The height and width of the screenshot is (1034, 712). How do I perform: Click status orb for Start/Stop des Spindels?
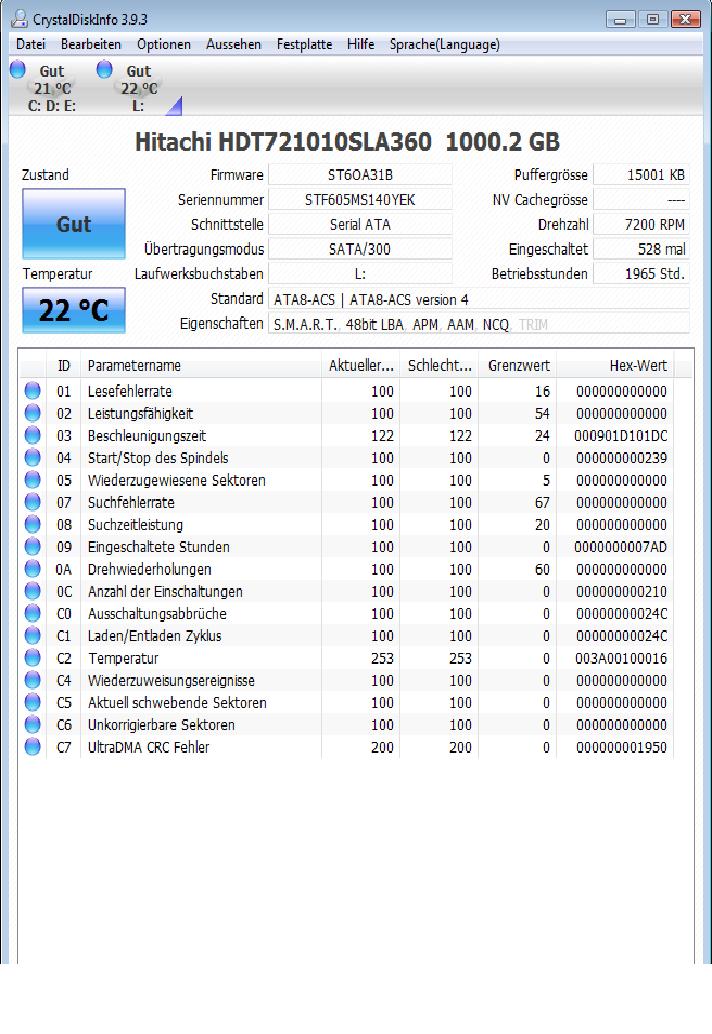pos(32,457)
